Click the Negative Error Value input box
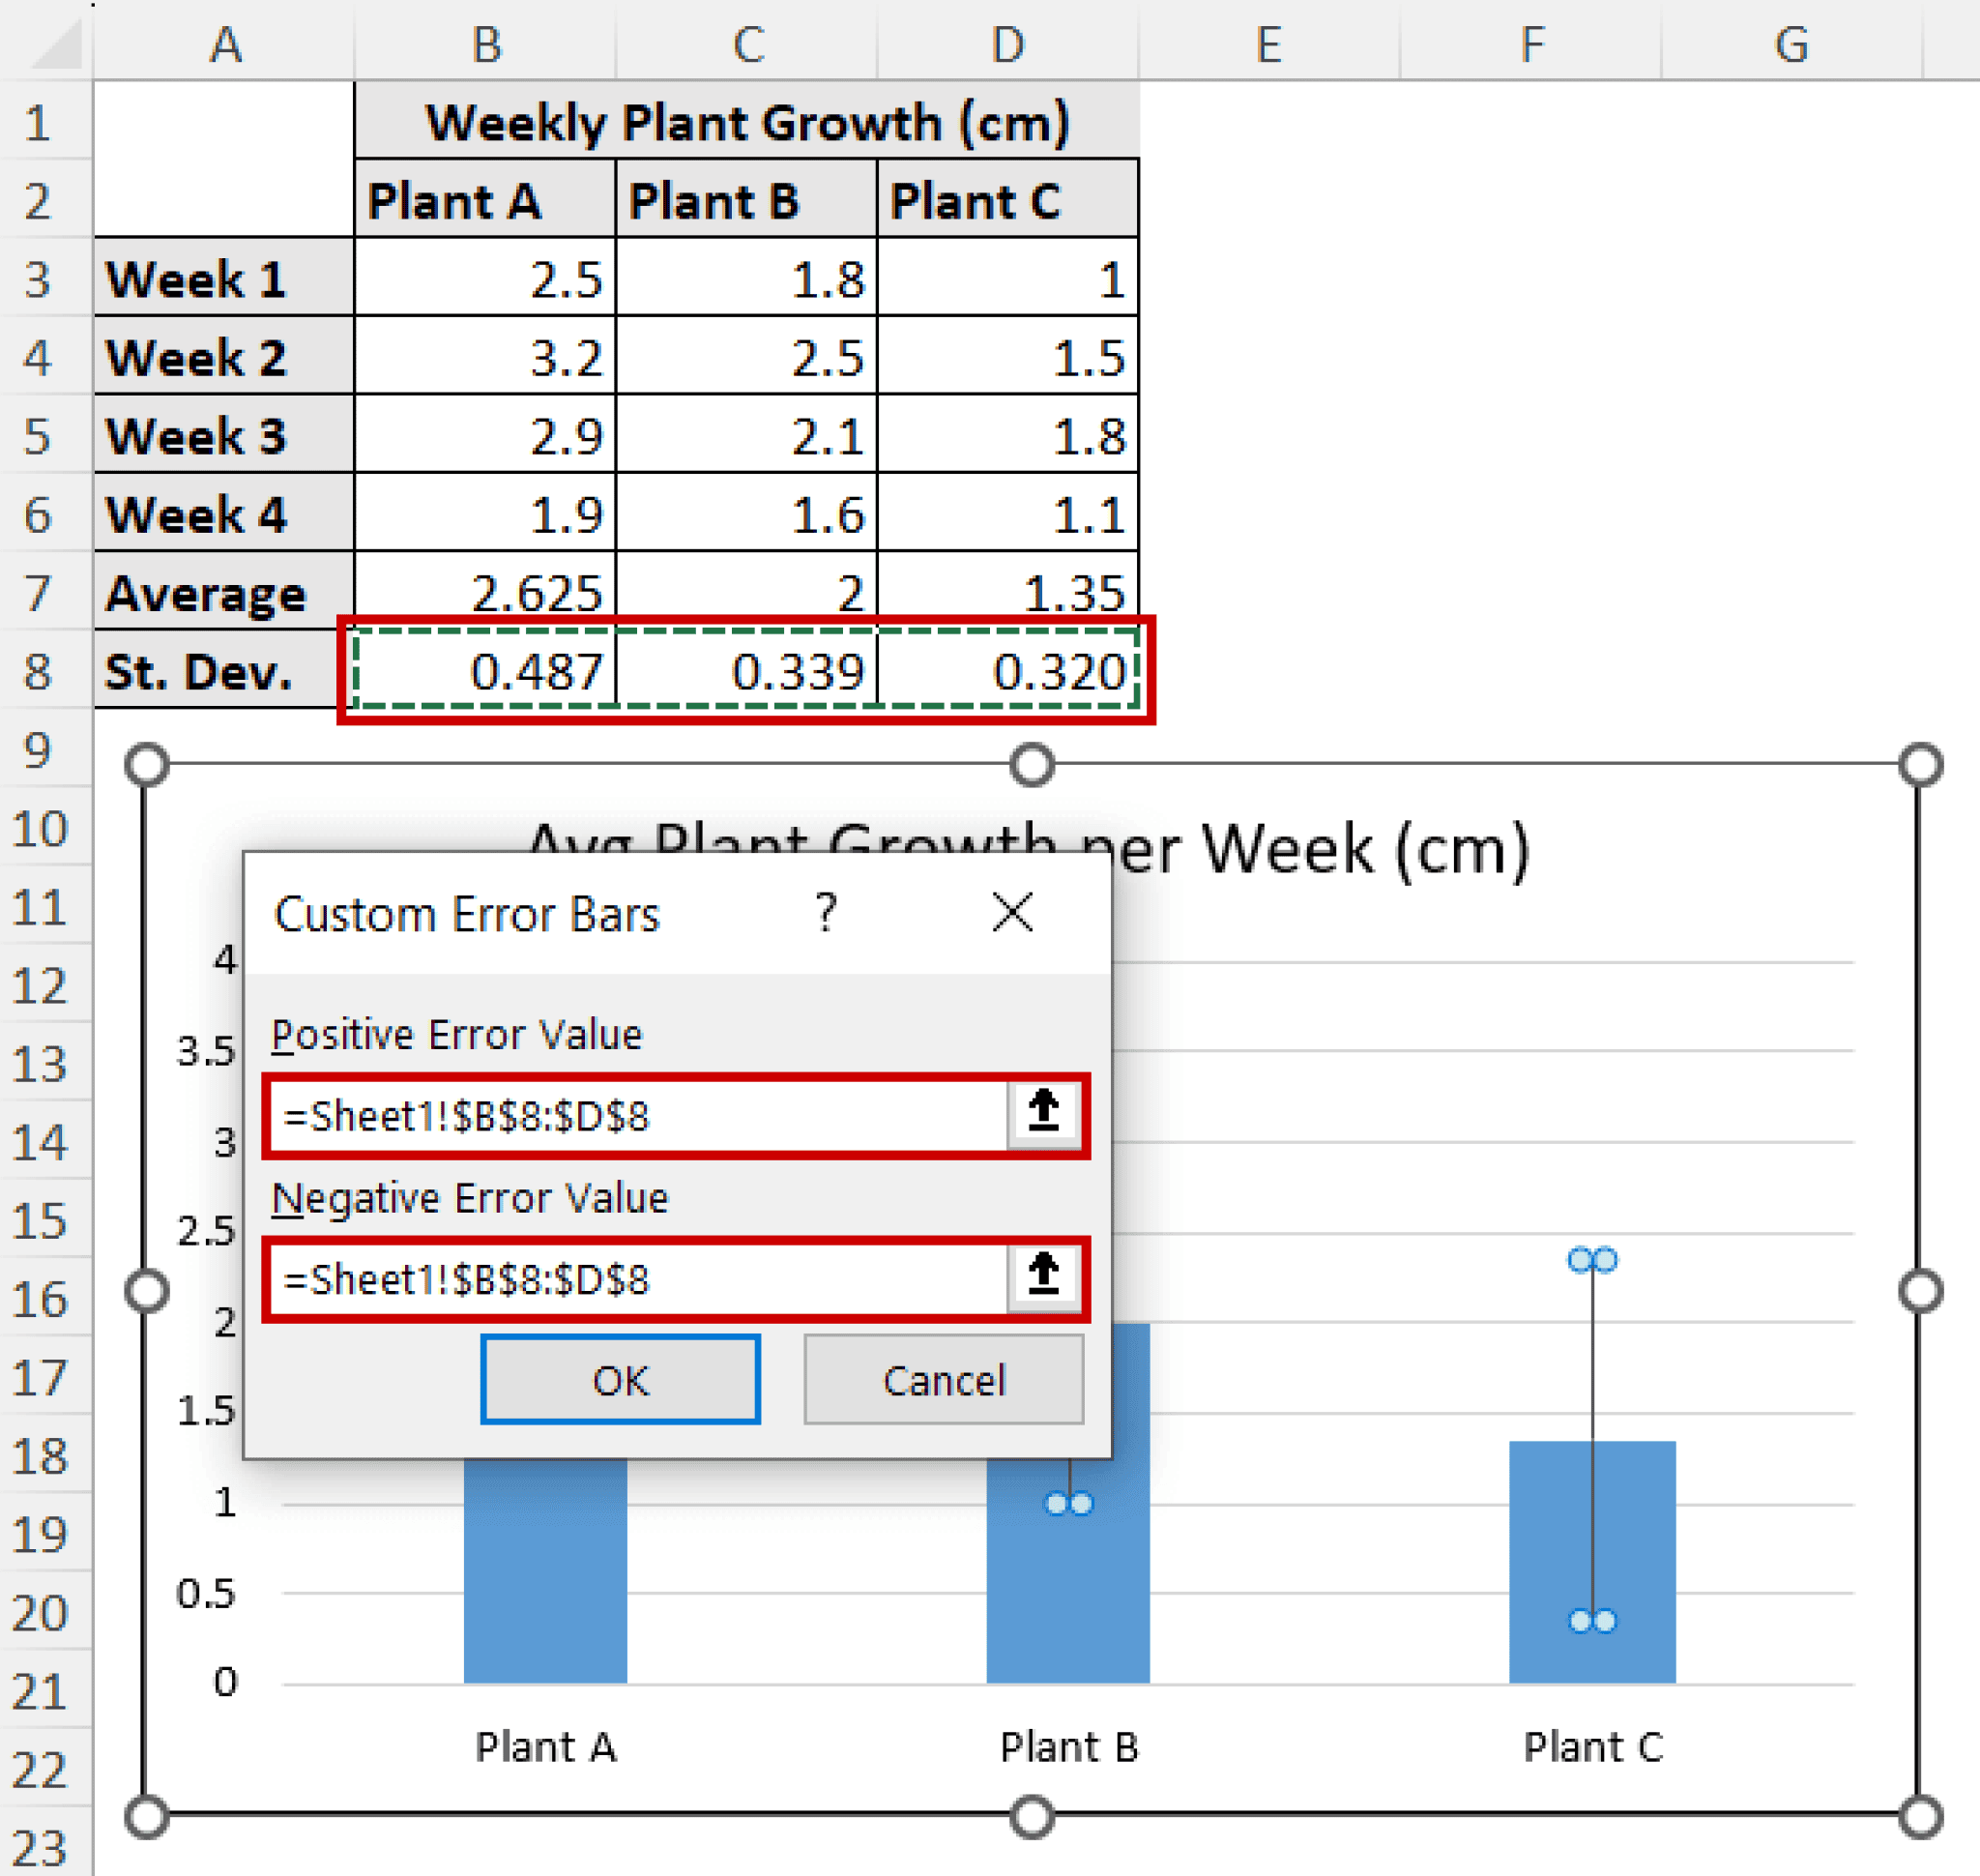 640,1279
